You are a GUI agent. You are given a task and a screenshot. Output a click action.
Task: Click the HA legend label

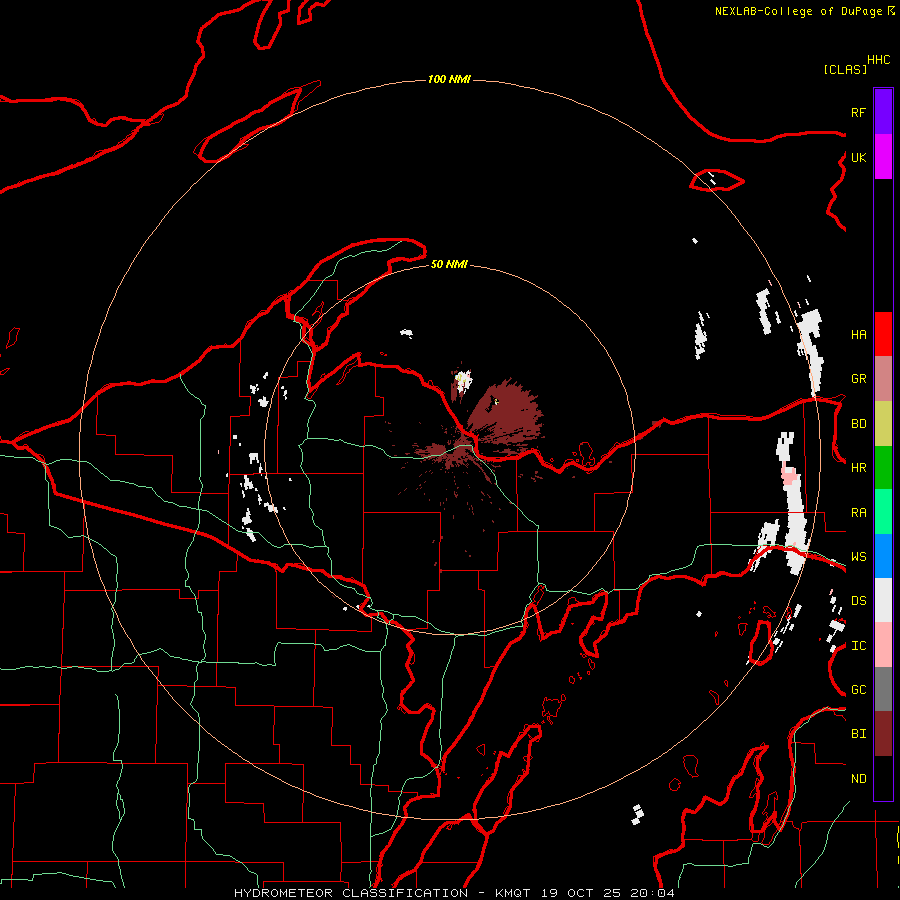coord(858,335)
